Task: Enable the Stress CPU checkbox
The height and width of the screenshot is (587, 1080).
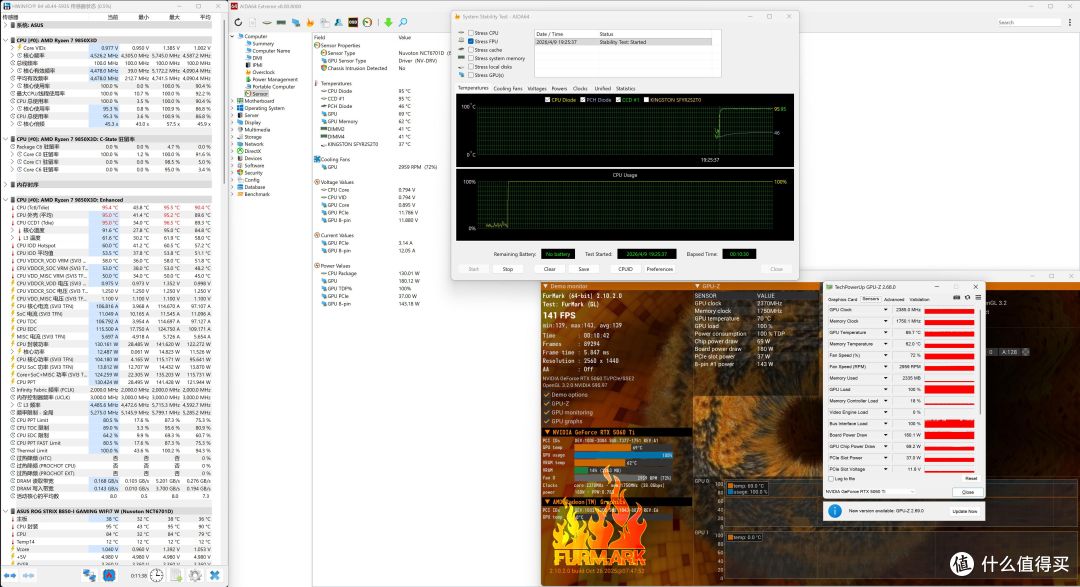Action: [x=471, y=33]
